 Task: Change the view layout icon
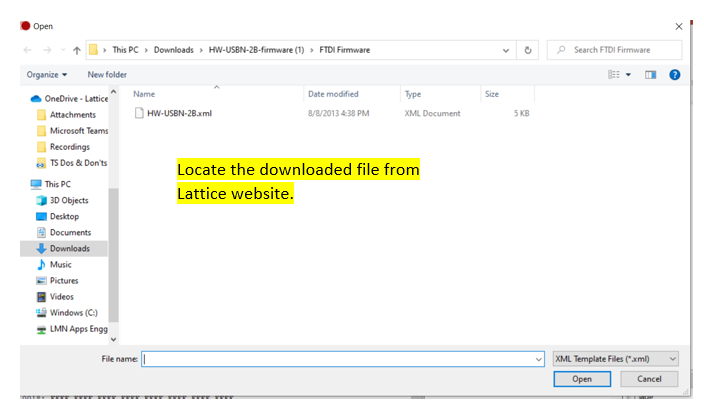point(614,75)
